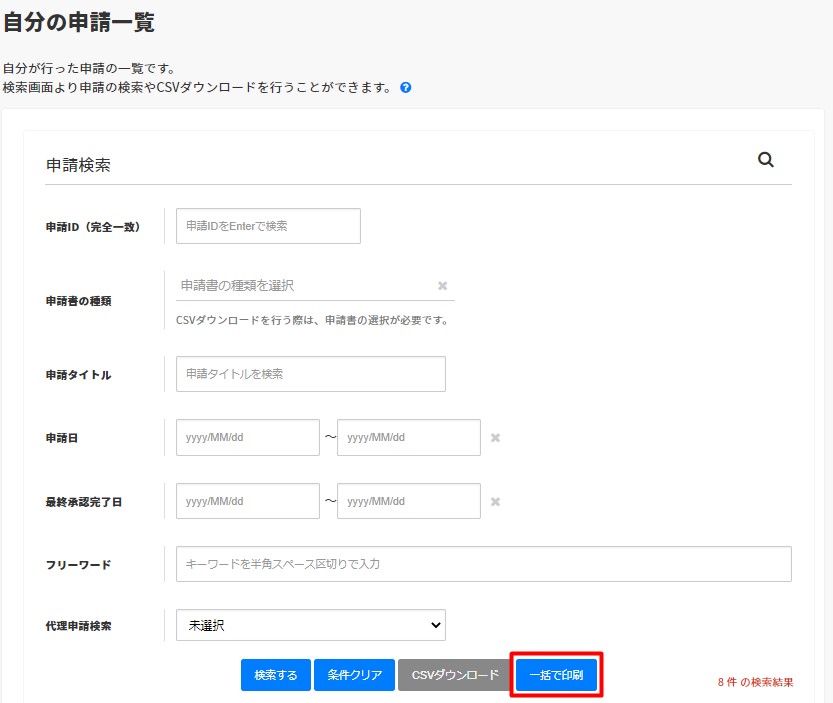833x703 pixels.
Task: Click the 申請検索 section heading
Action: click(78, 165)
